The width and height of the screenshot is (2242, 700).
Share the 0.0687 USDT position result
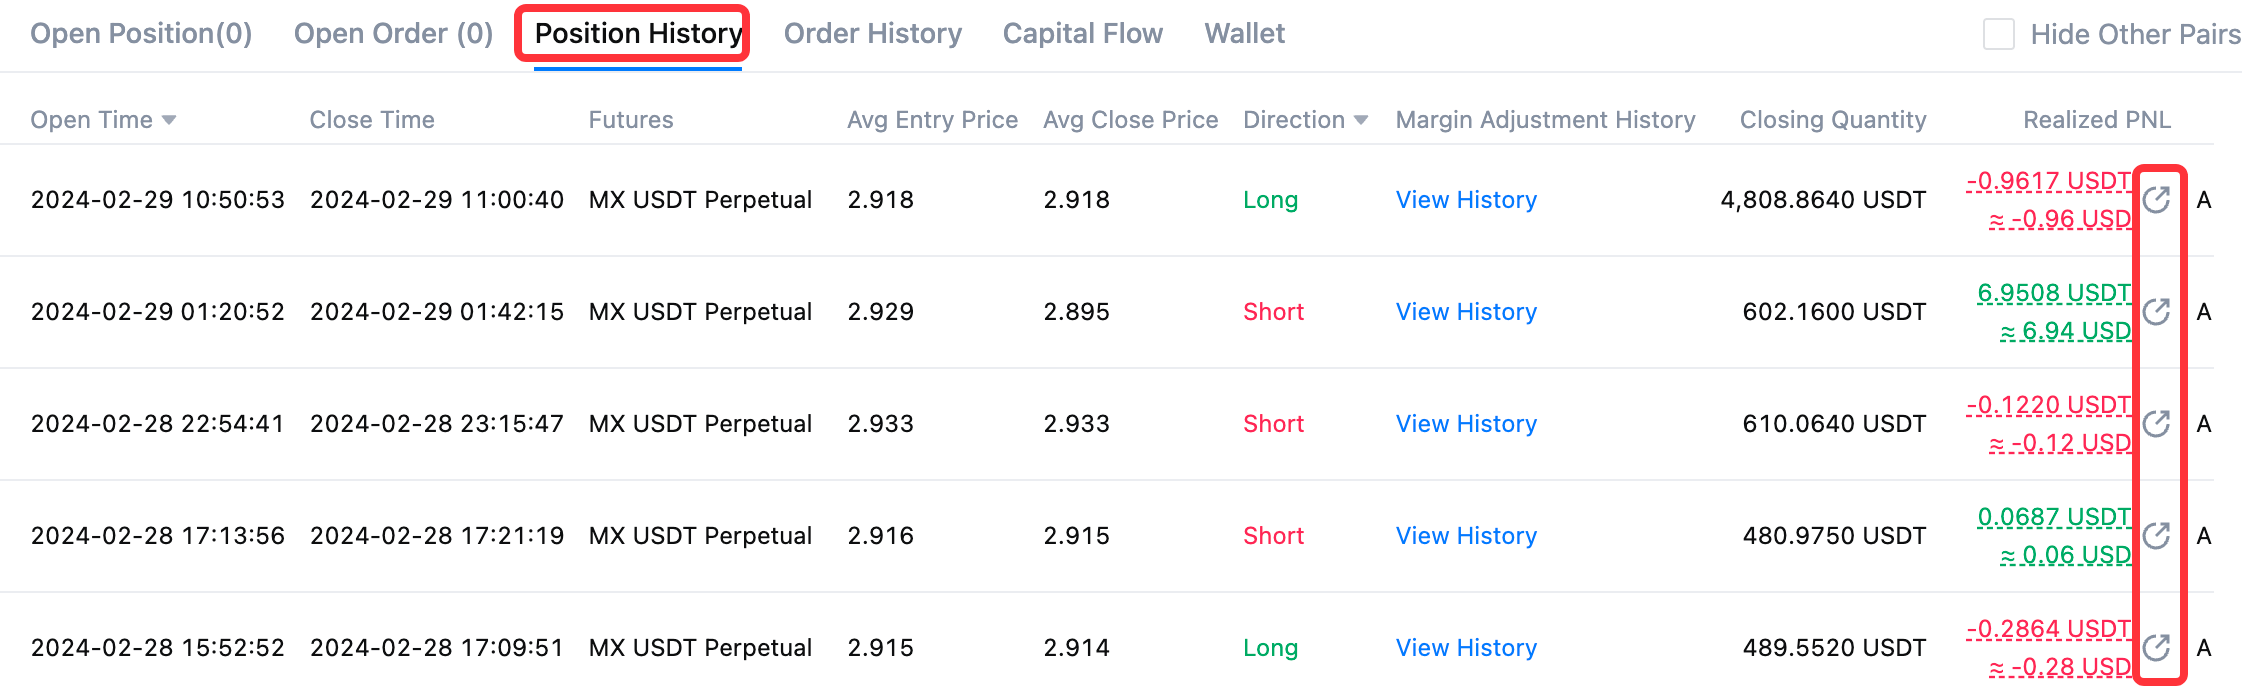coord(2157,536)
